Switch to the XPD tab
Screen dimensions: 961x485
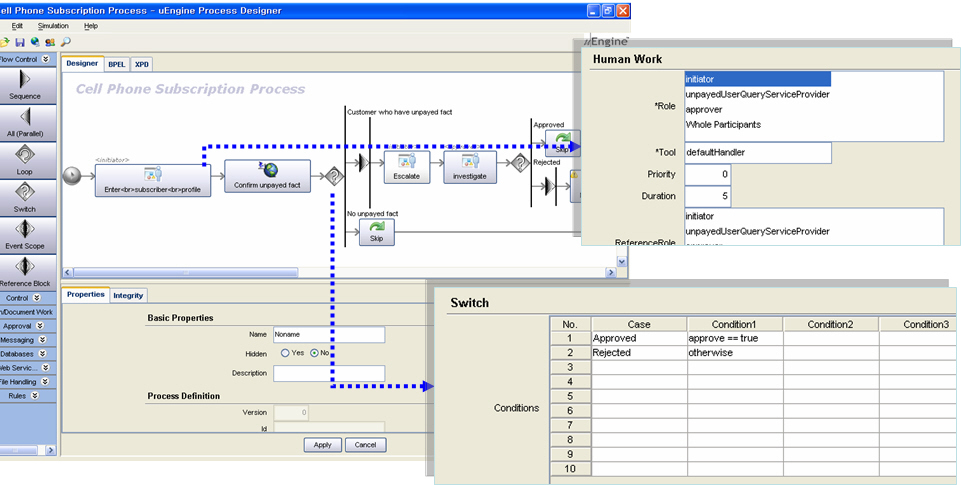click(142, 64)
